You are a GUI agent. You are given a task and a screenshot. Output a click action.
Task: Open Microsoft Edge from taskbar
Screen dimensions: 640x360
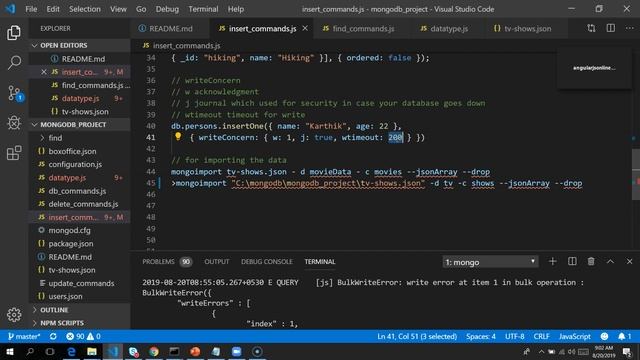(x=71, y=351)
